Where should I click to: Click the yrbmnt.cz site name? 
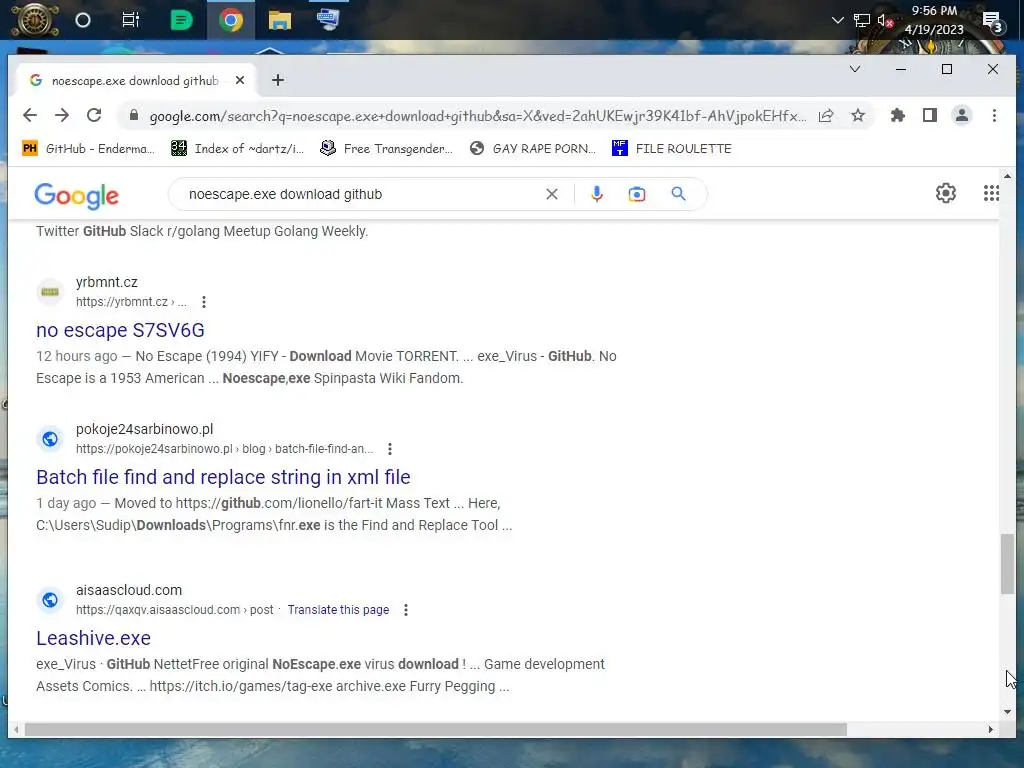point(106,282)
